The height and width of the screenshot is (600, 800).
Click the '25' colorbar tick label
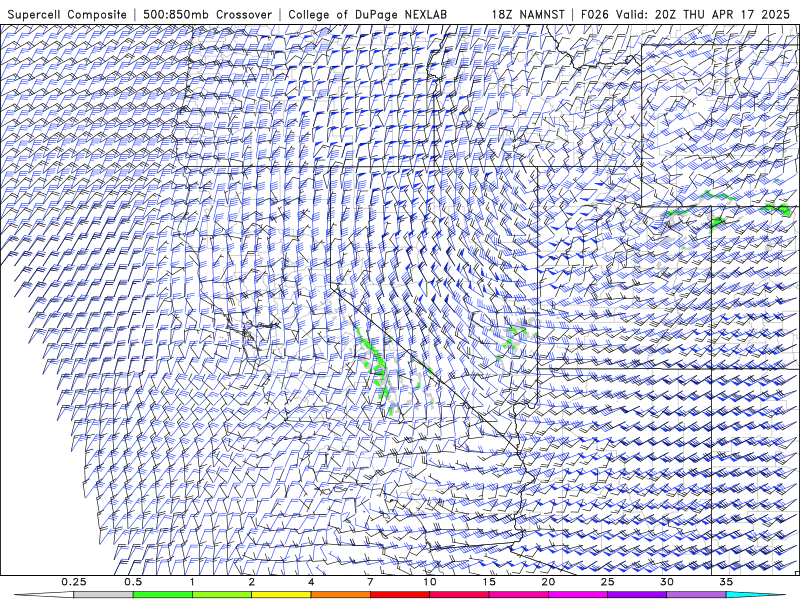pyautogui.click(x=607, y=582)
